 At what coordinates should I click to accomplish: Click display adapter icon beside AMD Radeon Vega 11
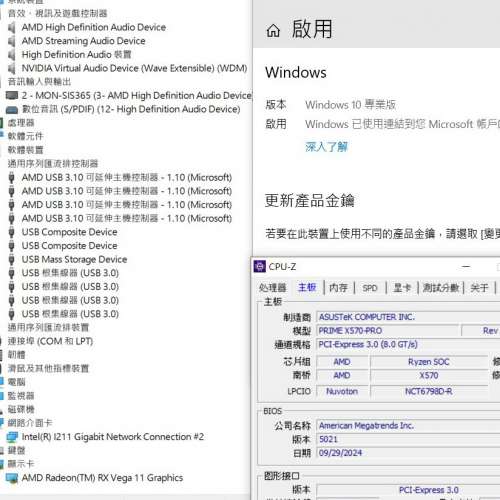[12, 478]
